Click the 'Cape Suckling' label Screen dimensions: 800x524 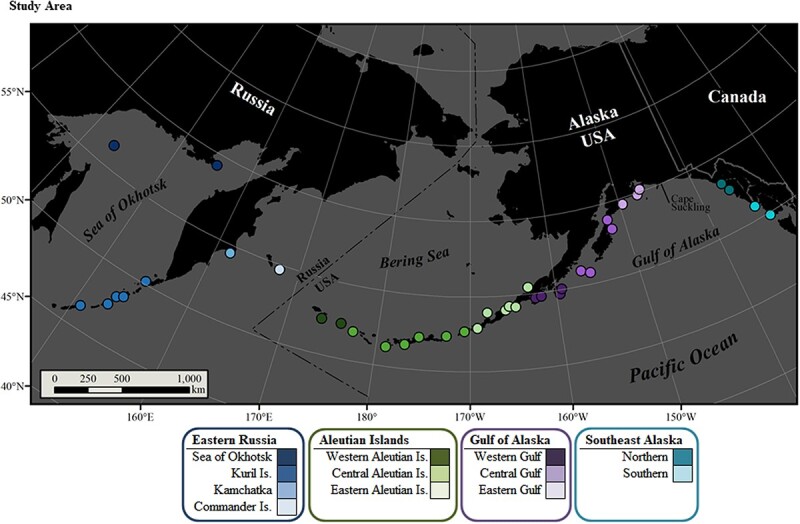pos(690,203)
